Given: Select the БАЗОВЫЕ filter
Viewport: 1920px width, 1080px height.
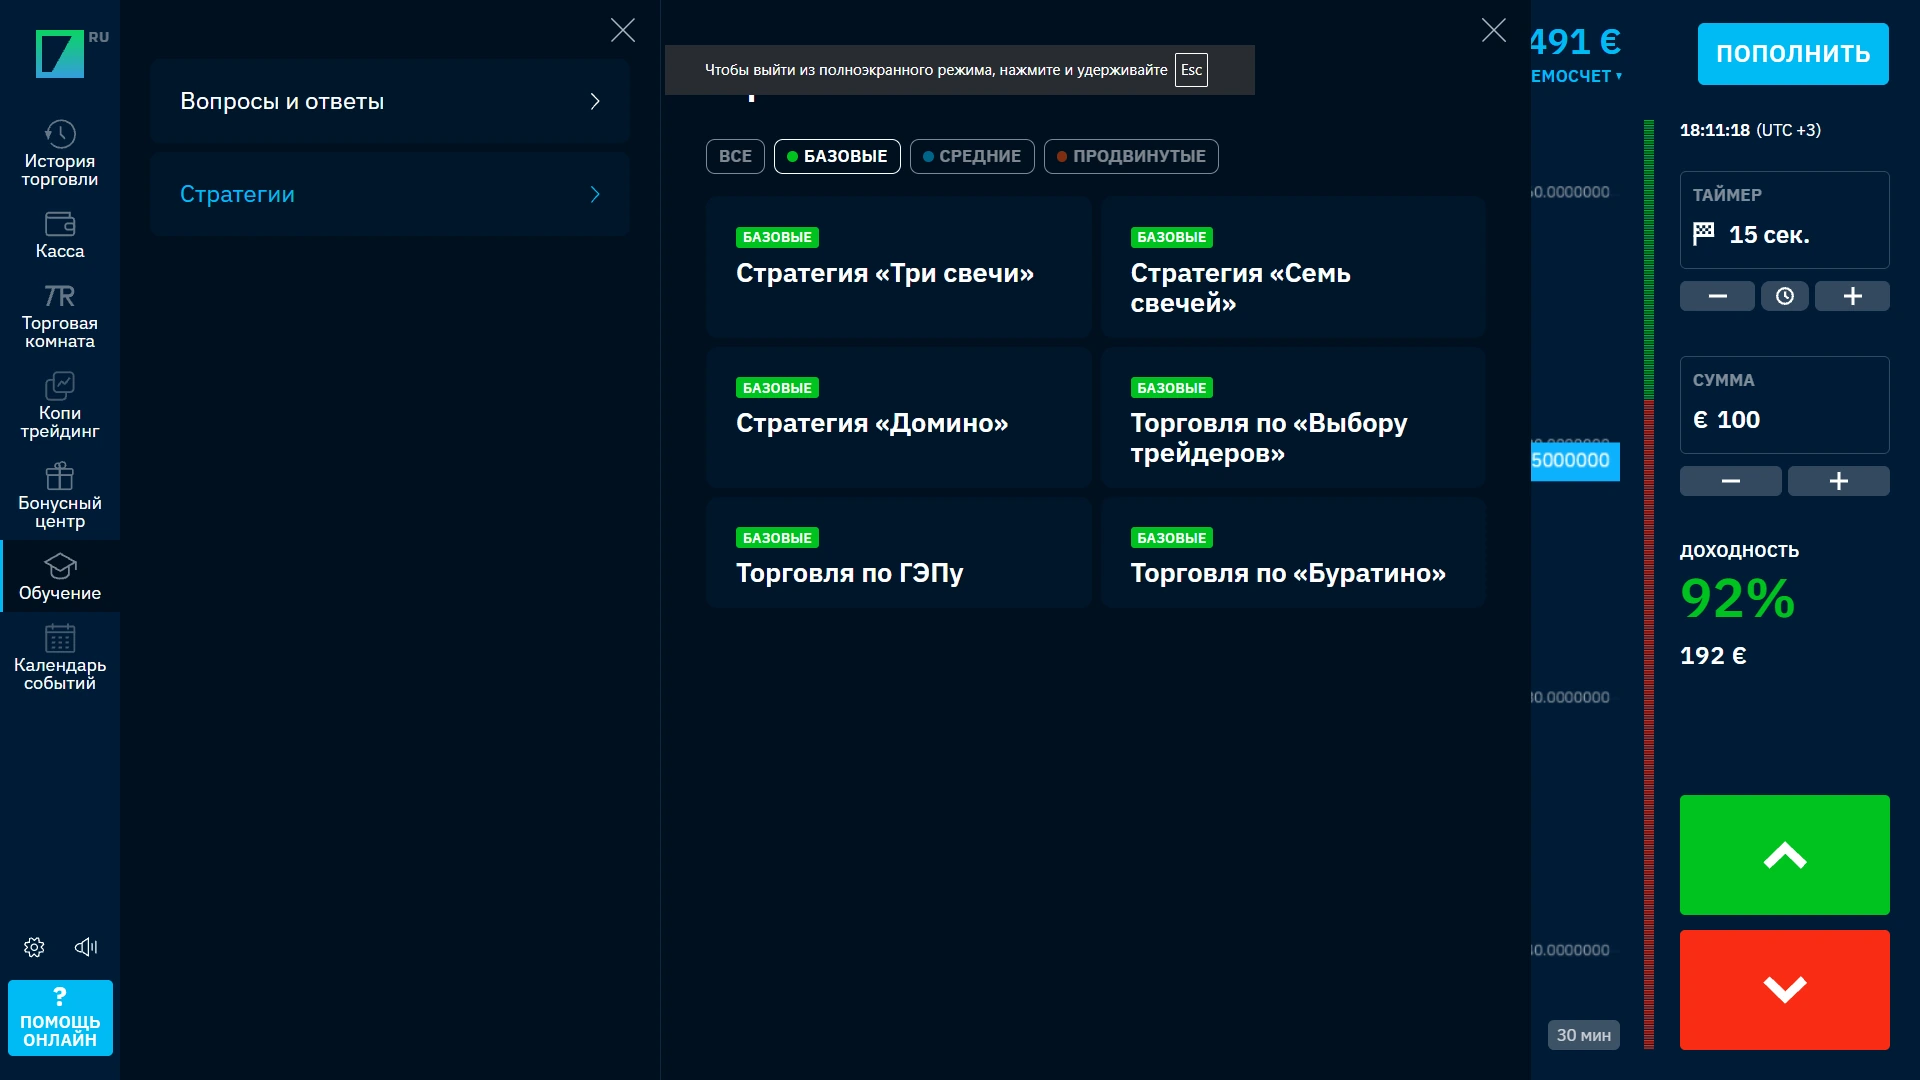Looking at the screenshot, I should tap(837, 156).
